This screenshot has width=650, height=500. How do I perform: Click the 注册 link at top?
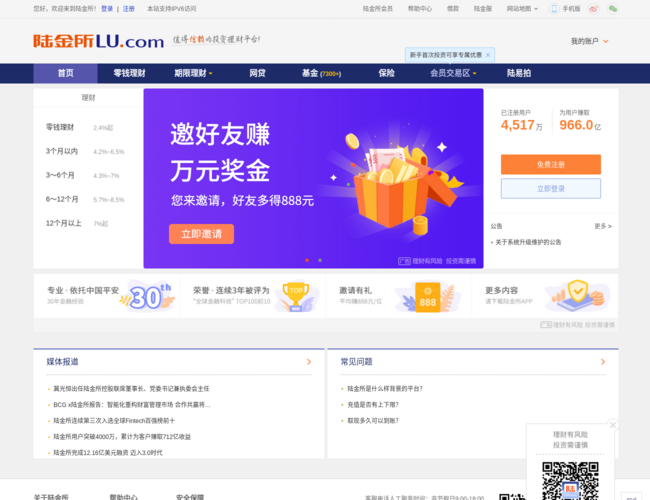pyautogui.click(x=129, y=9)
